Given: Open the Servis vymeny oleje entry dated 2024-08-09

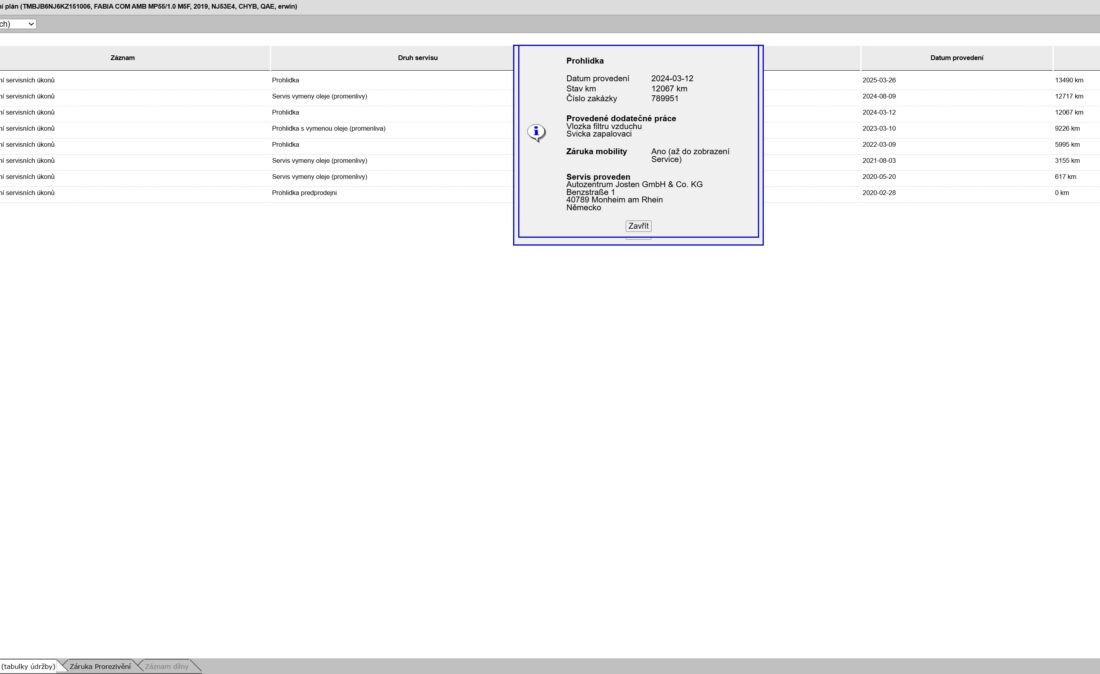Looking at the screenshot, I should (319, 97).
